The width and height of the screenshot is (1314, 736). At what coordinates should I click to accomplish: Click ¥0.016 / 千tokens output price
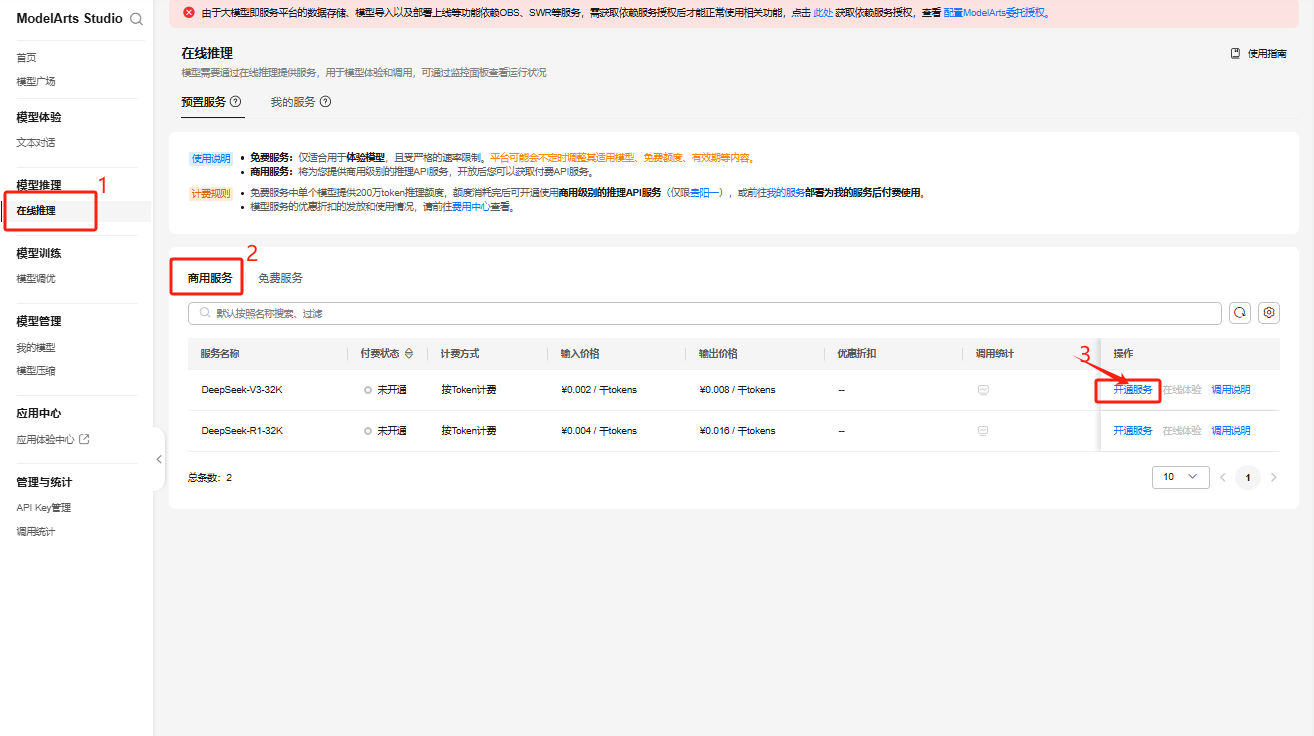[x=737, y=431]
